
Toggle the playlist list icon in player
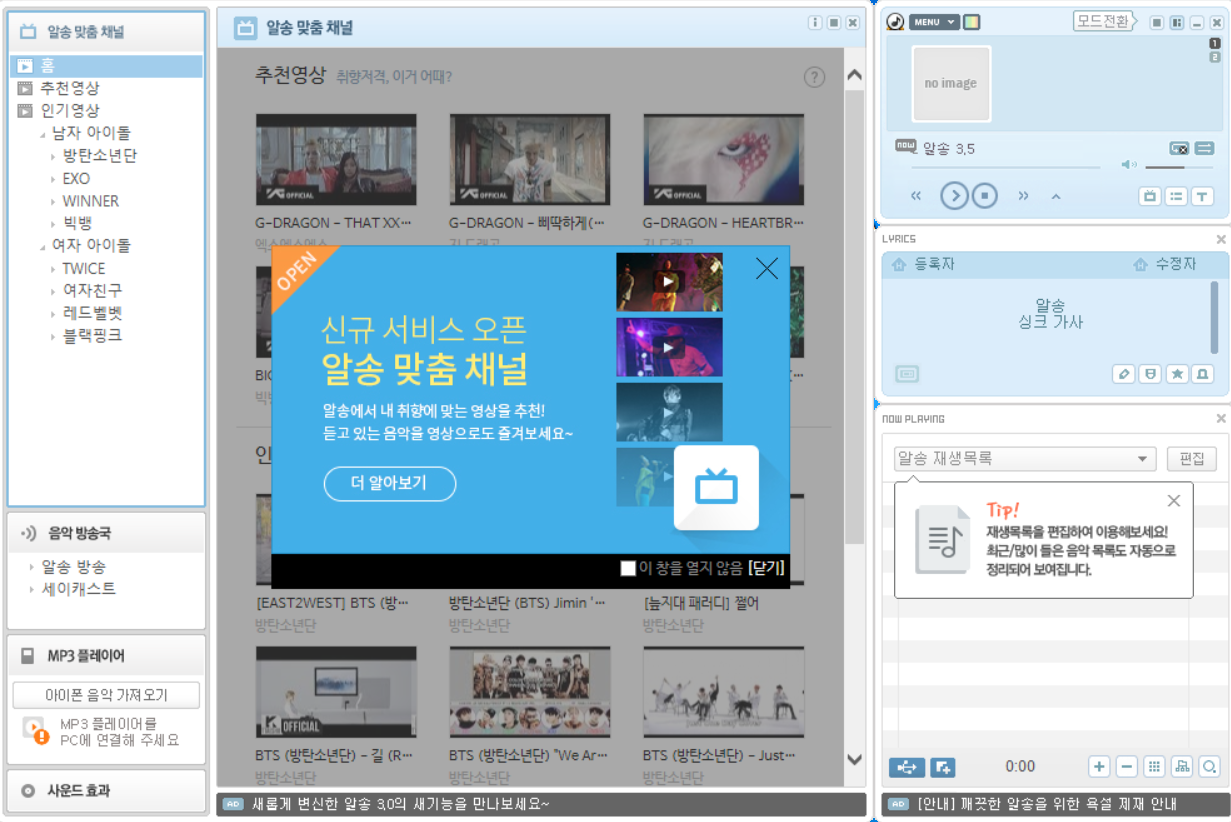pyautogui.click(x=1176, y=197)
